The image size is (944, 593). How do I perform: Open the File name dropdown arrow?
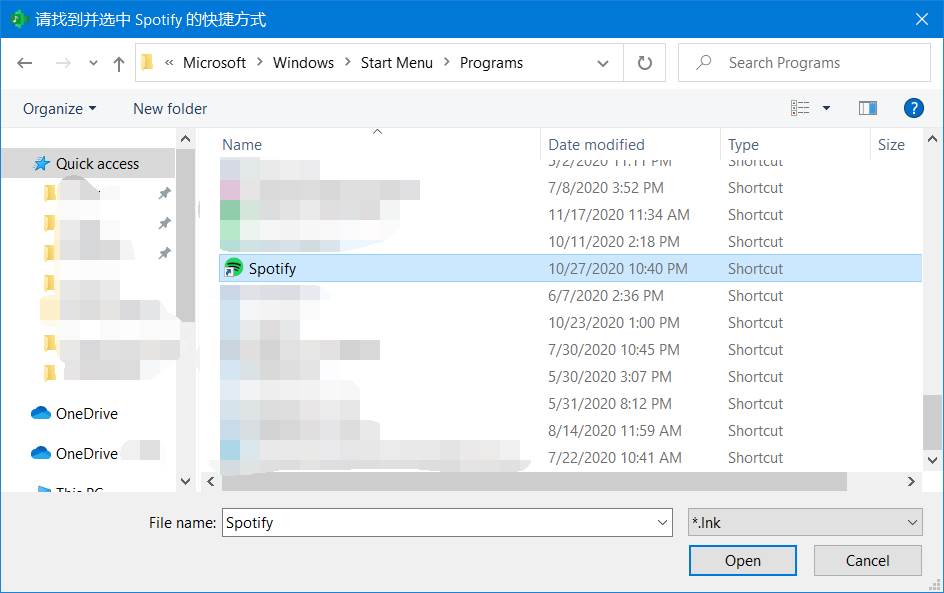tap(661, 522)
